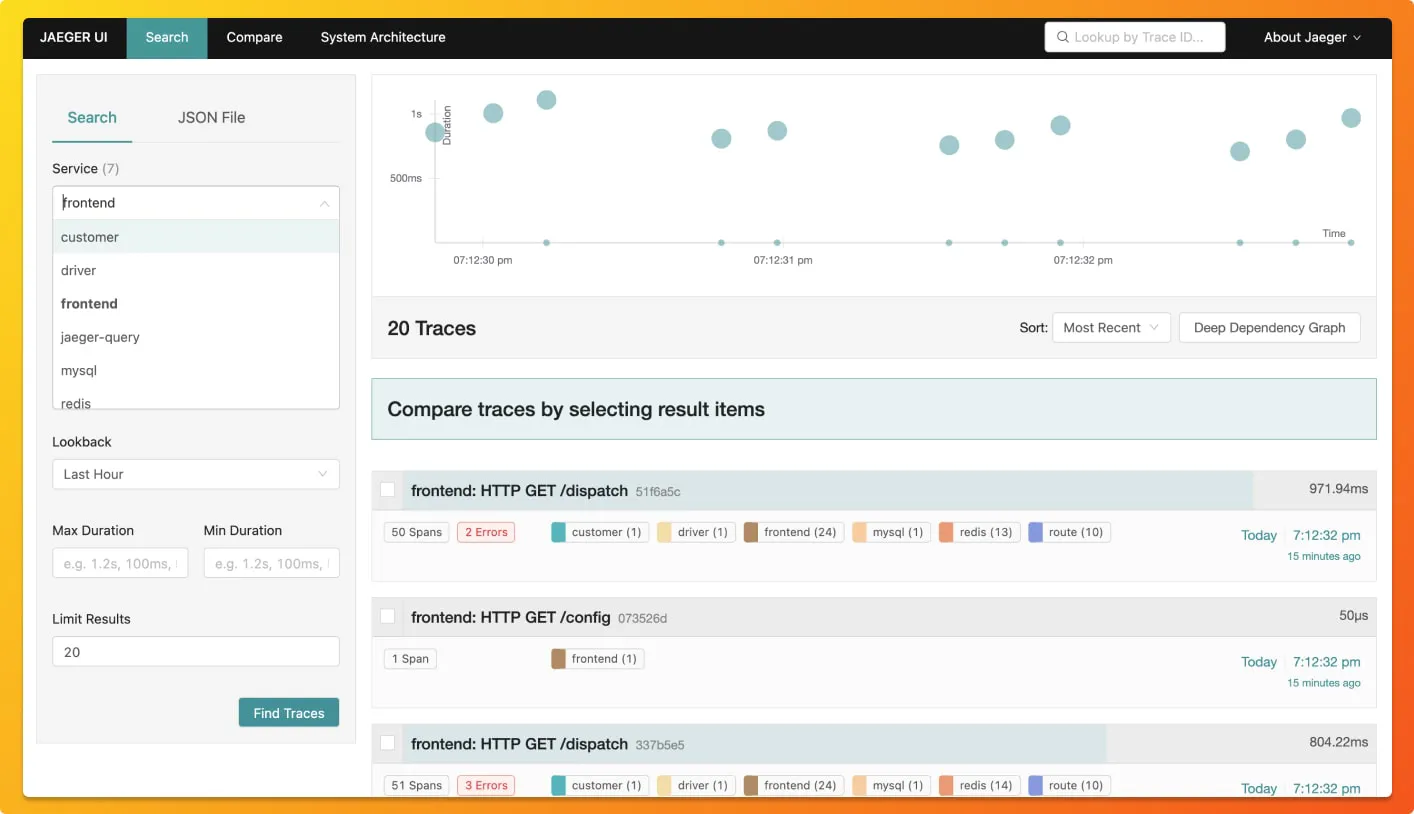
Task: Switch to the JSON File tab
Action: coord(211,117)
